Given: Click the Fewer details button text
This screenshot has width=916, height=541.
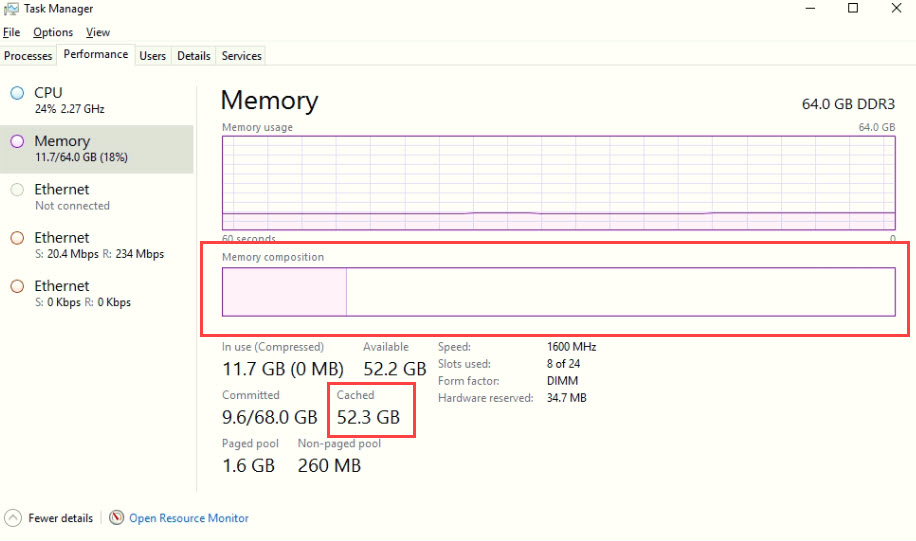Looking at the screenshot, I should click(60, 518).
